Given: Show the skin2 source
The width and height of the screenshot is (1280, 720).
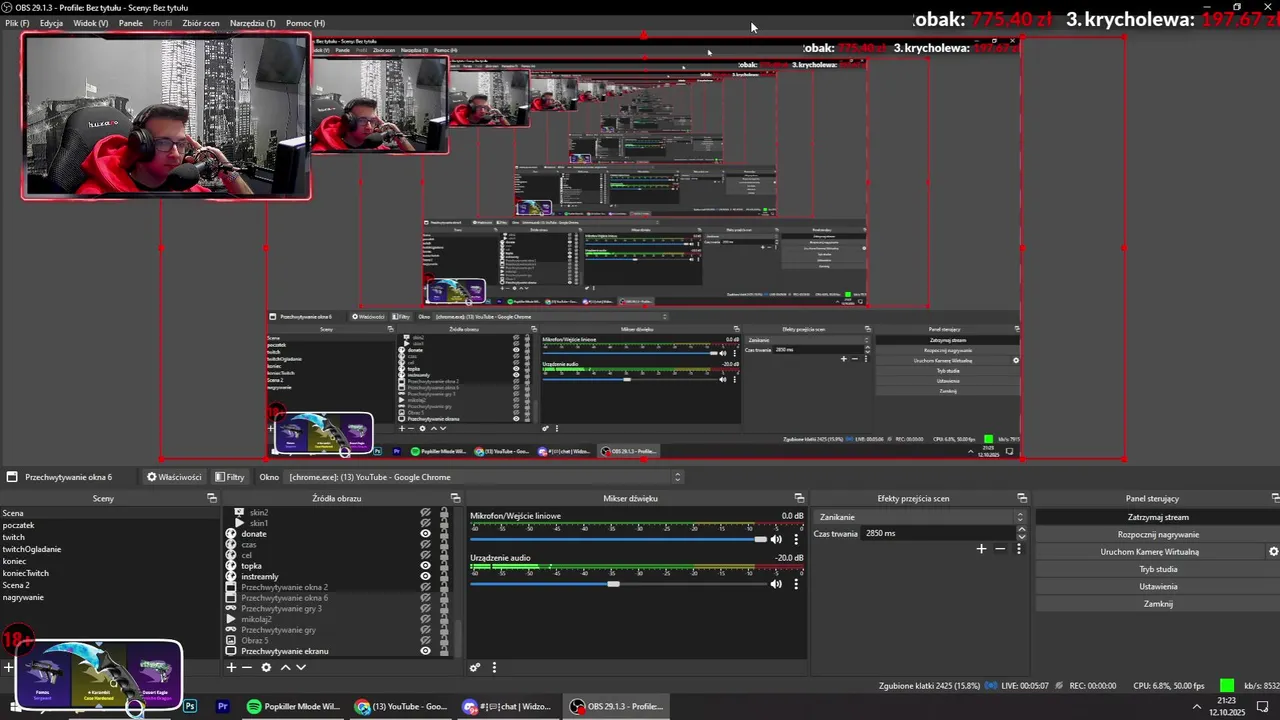Looking at the screenshot, I should point(425,512).
